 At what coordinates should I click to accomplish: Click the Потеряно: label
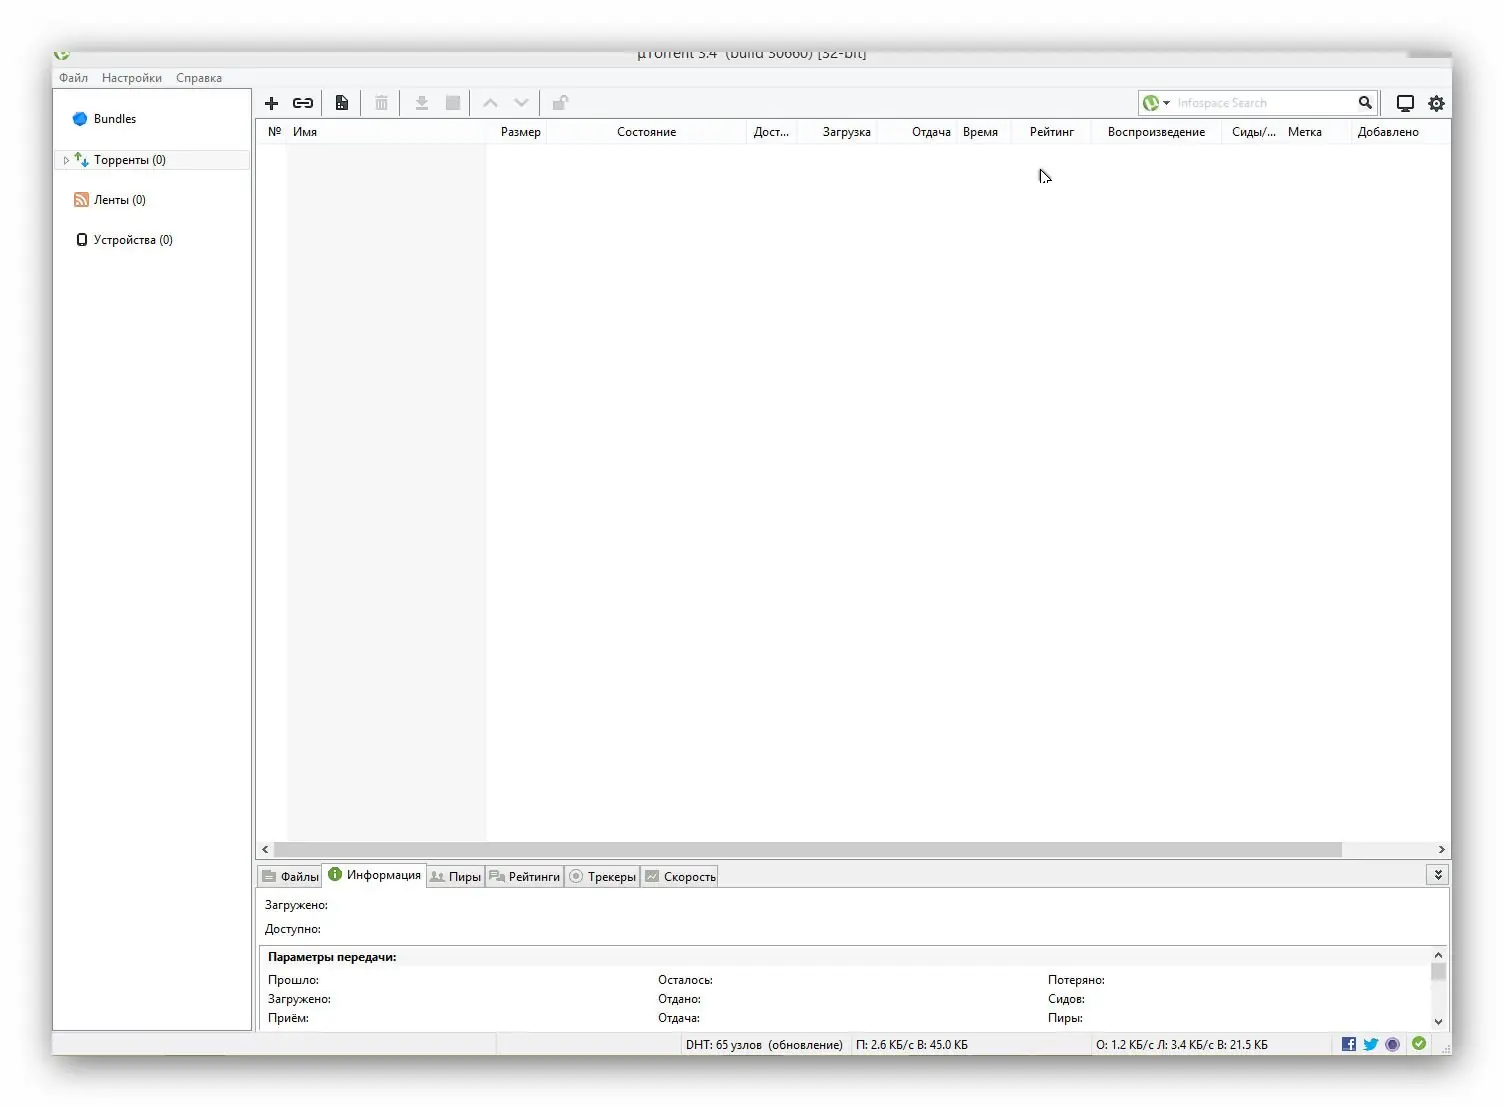point(1076,980)
